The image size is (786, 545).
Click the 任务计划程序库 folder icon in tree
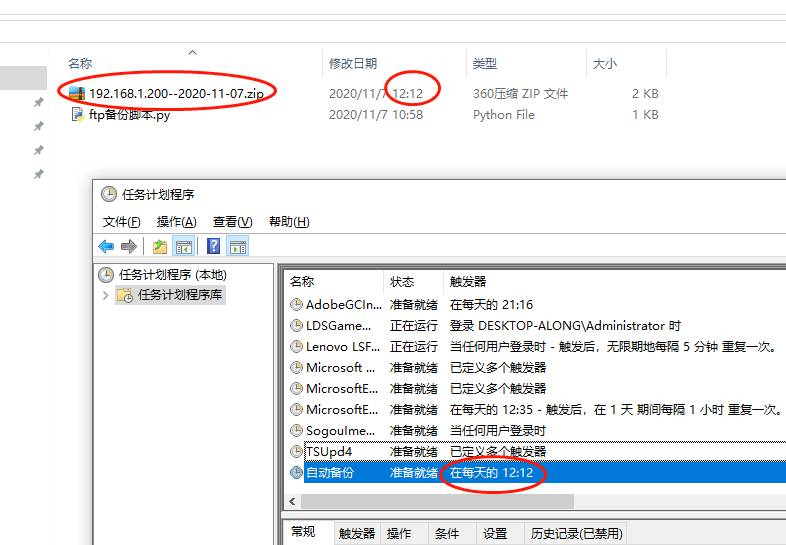point(125,295)
